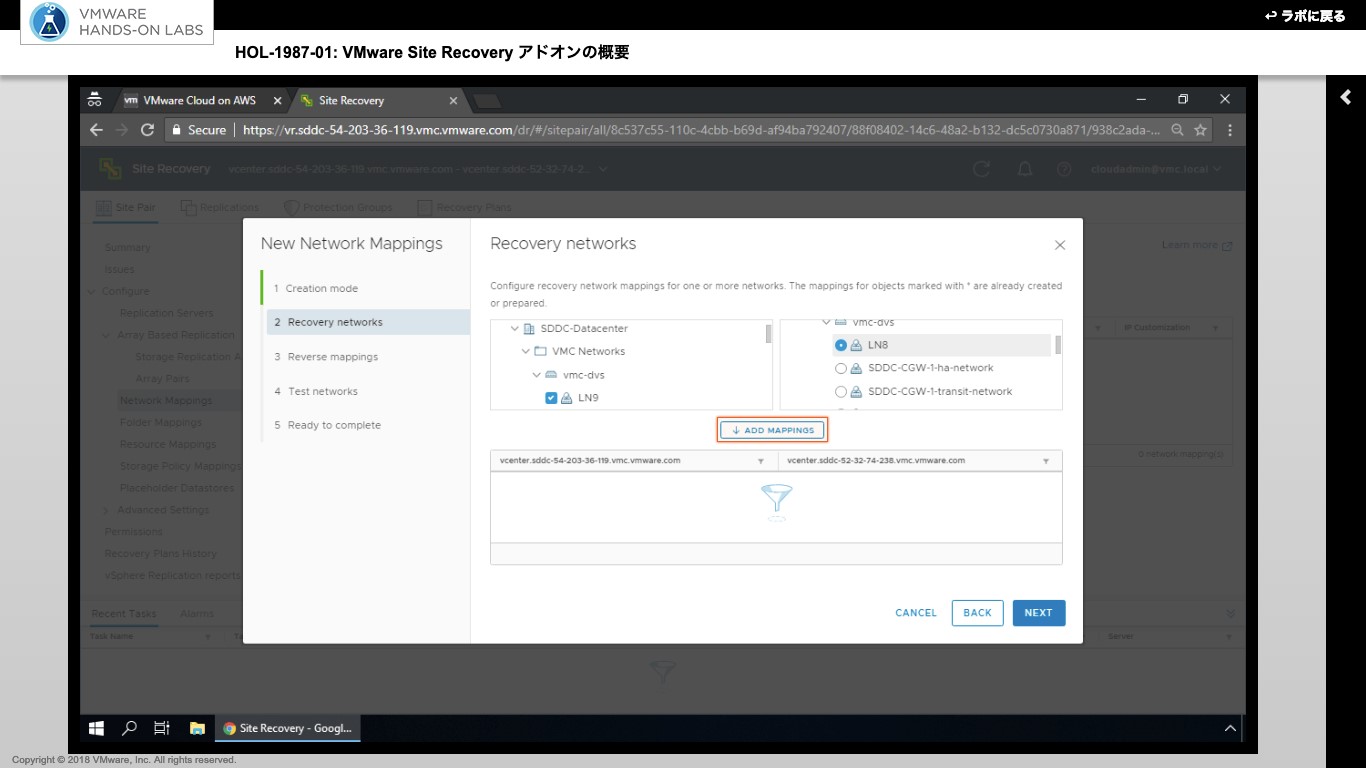Open the Windows Start menu
This screenshot has height=768, width=1366.
click(97, 728)
